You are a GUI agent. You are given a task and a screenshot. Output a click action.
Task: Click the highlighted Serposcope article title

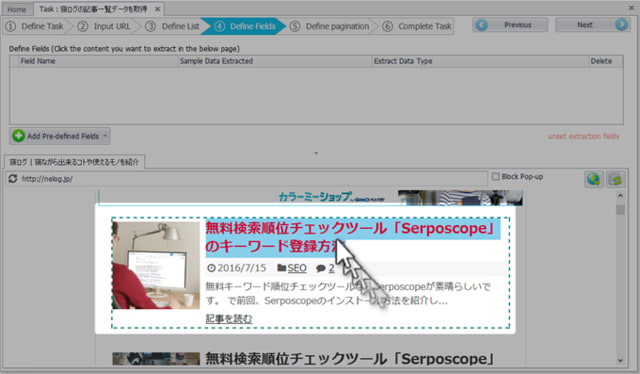click(x=353, y=238)
